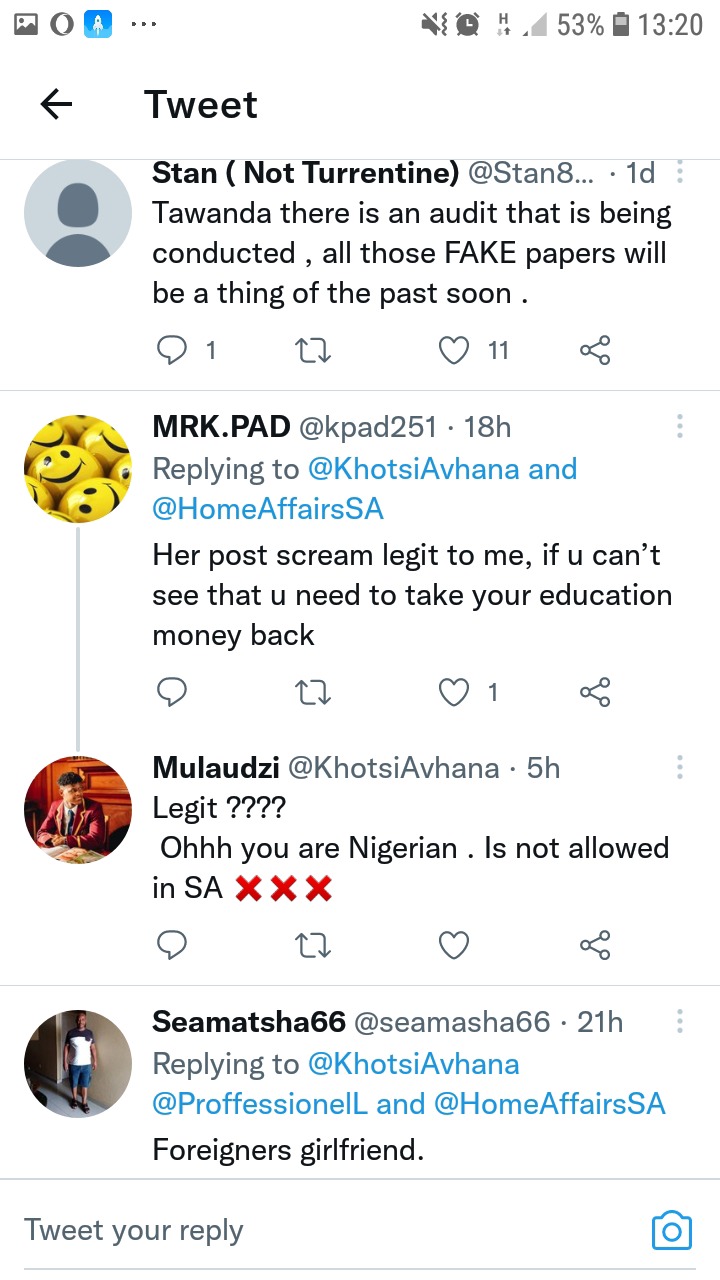
Task: Tap the back arrow in Tweet header
Action: (57, 104)
